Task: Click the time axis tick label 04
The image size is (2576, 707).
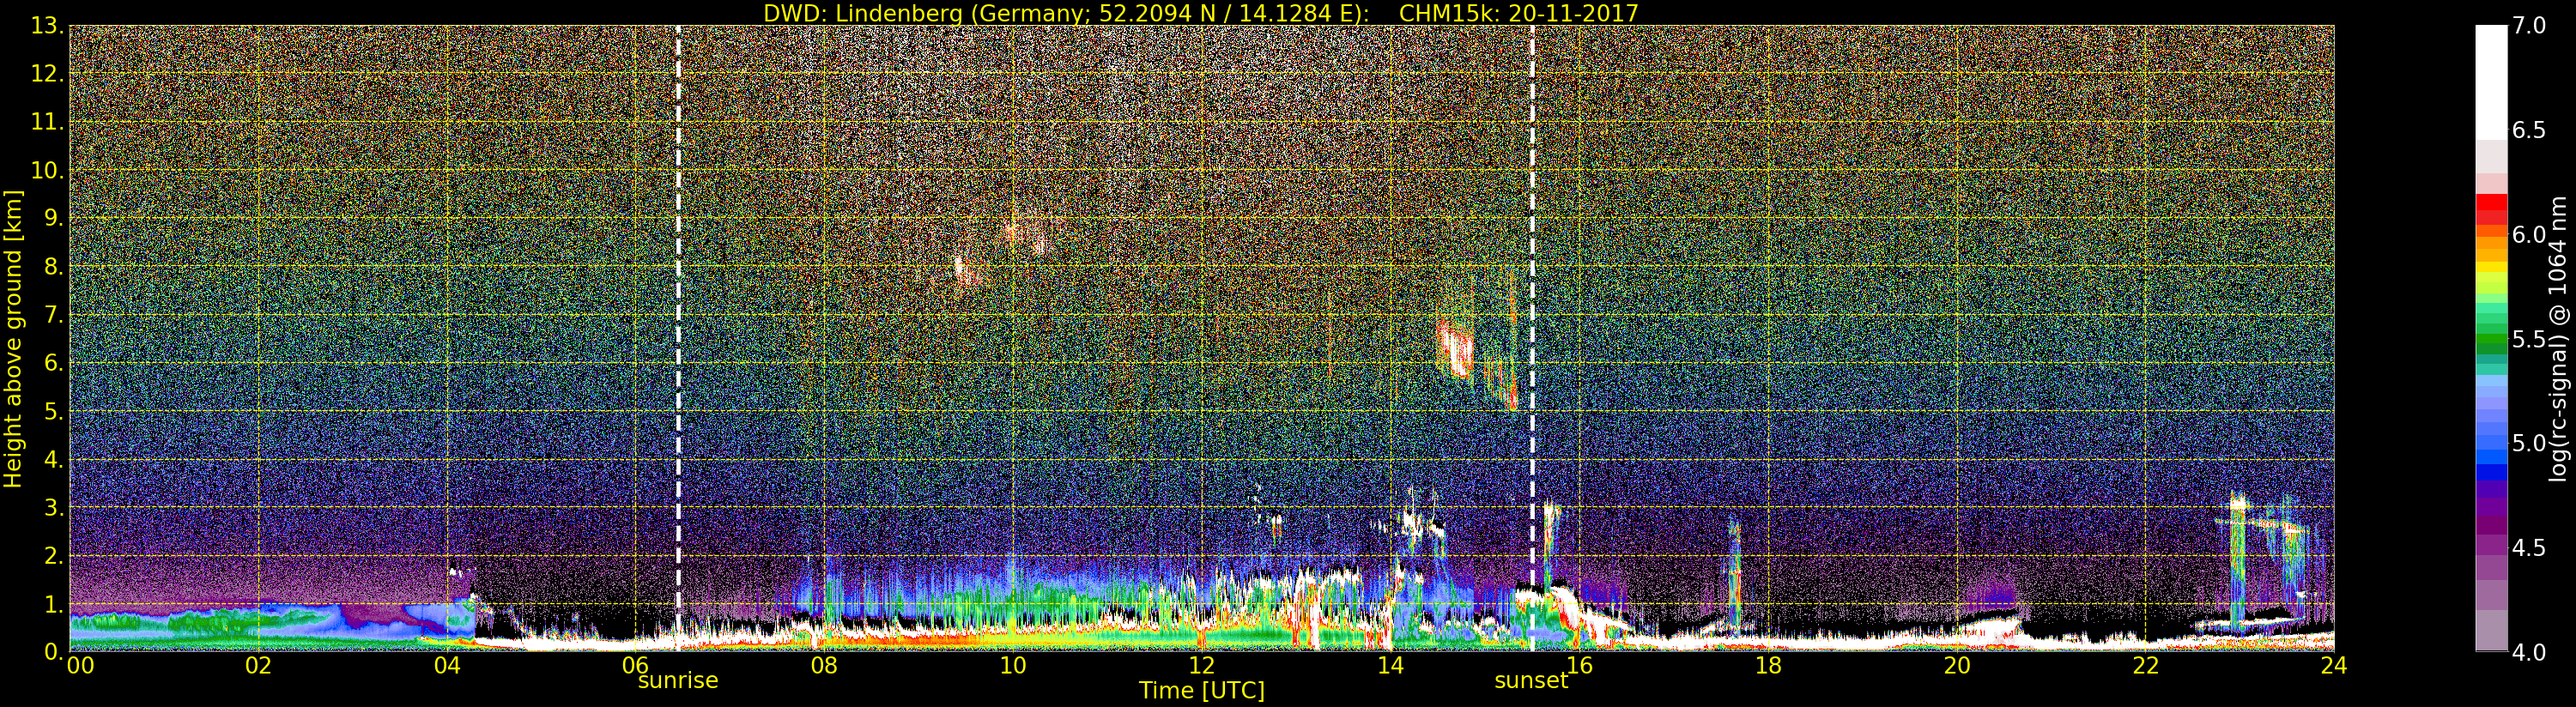Action: pos(447,665)
